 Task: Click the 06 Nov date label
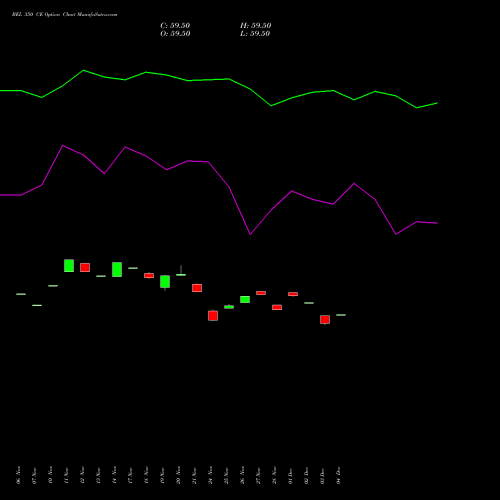[x=18, y=475]
